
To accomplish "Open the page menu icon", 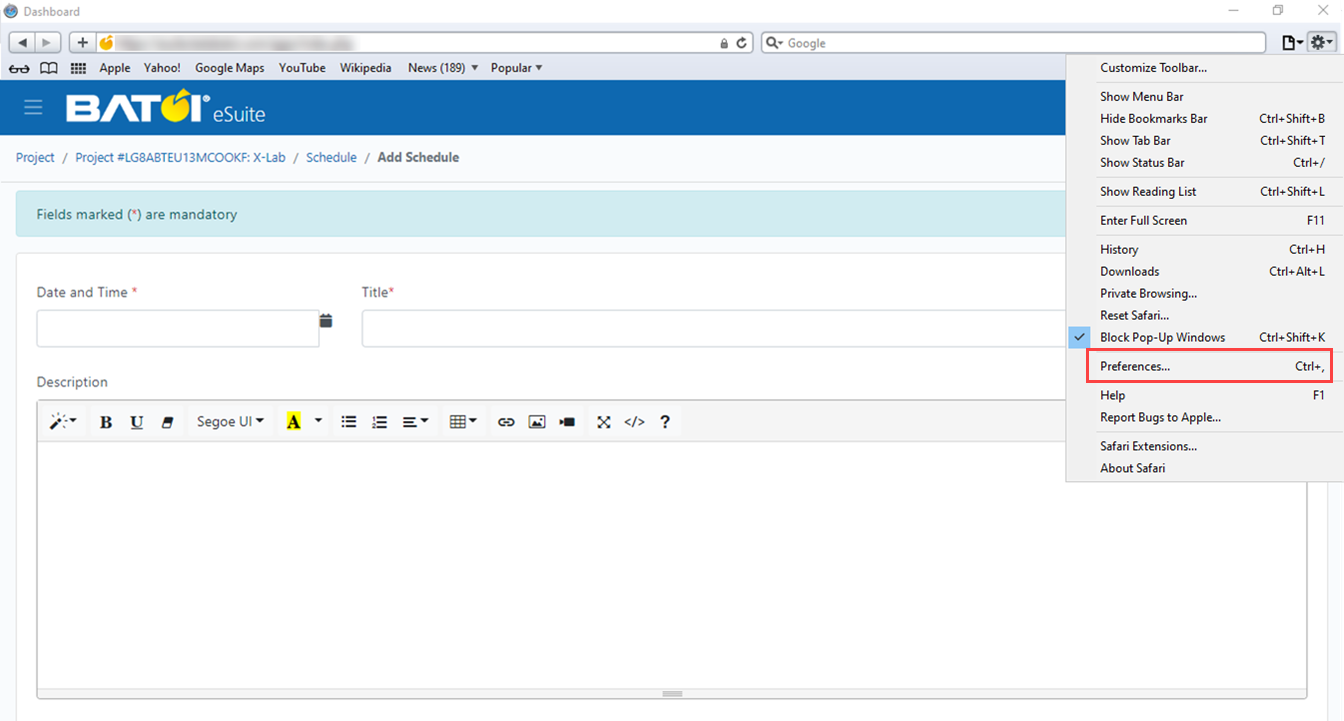I will [1292, 43].
